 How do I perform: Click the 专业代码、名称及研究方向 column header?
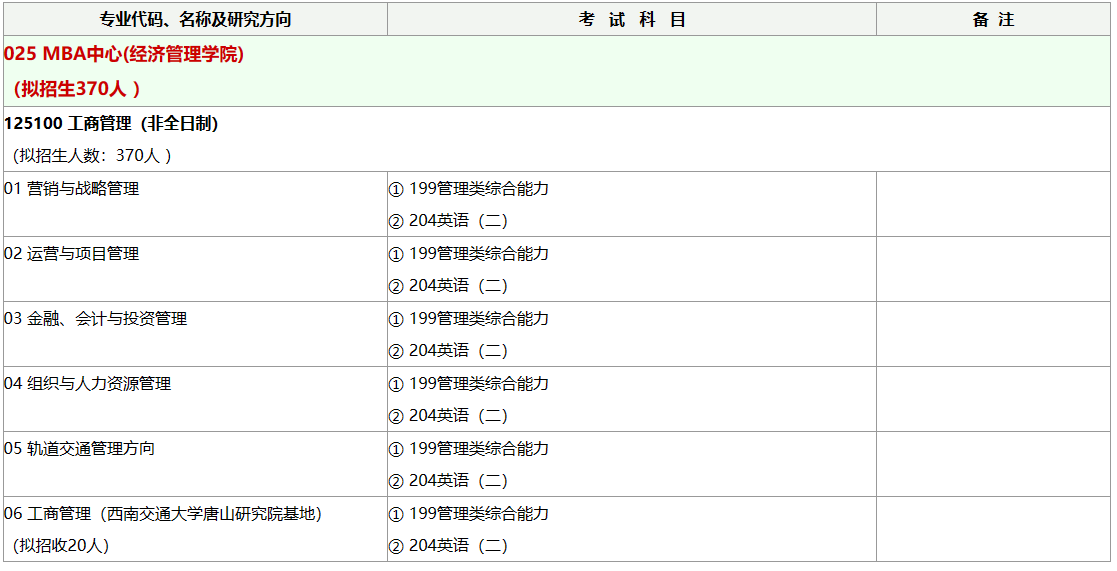[195, 19]
